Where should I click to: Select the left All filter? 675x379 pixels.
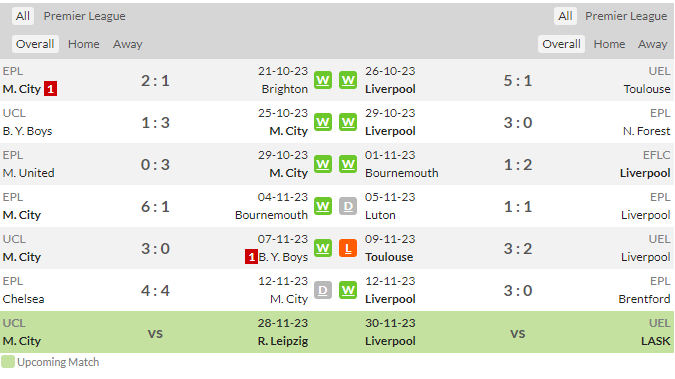(23, 16)
